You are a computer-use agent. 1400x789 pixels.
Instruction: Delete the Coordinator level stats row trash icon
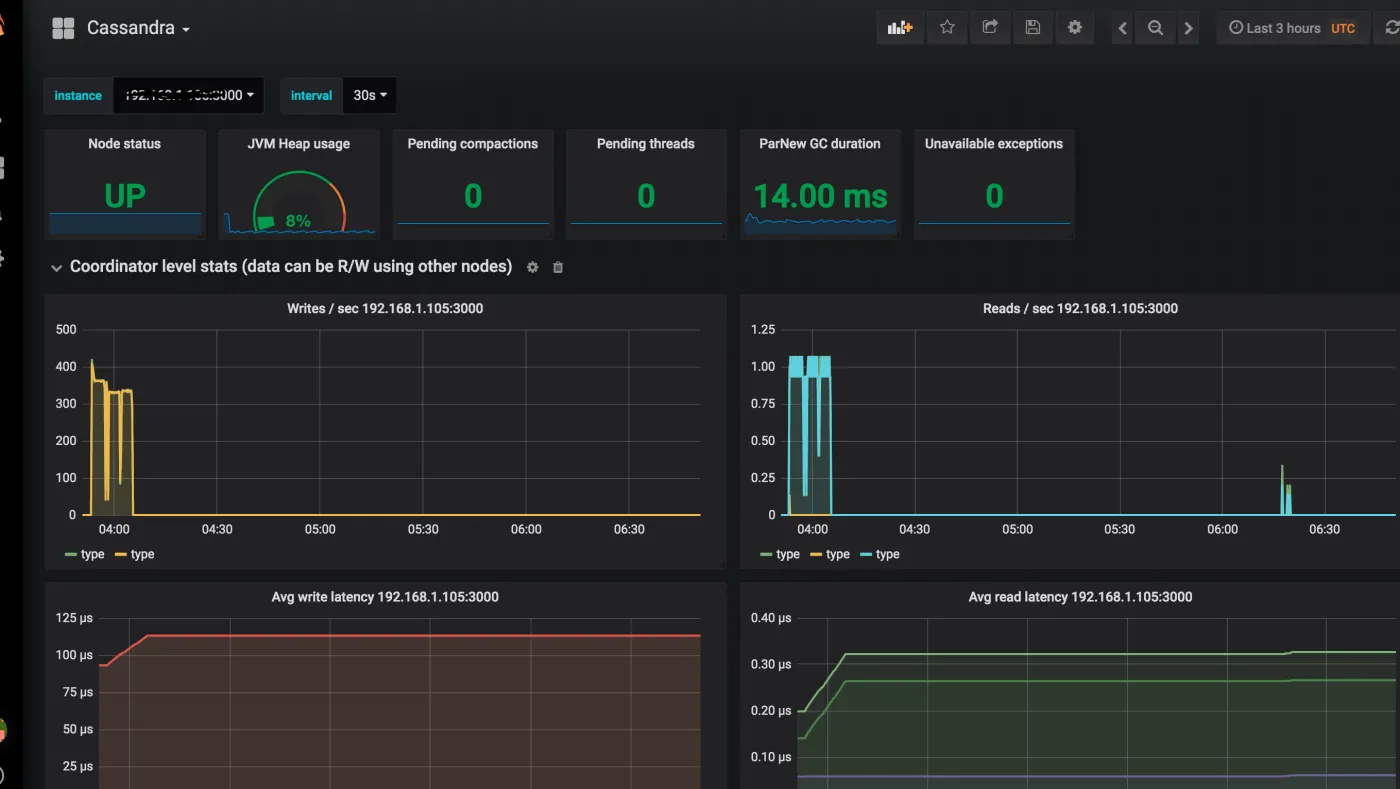pos(558,267)
